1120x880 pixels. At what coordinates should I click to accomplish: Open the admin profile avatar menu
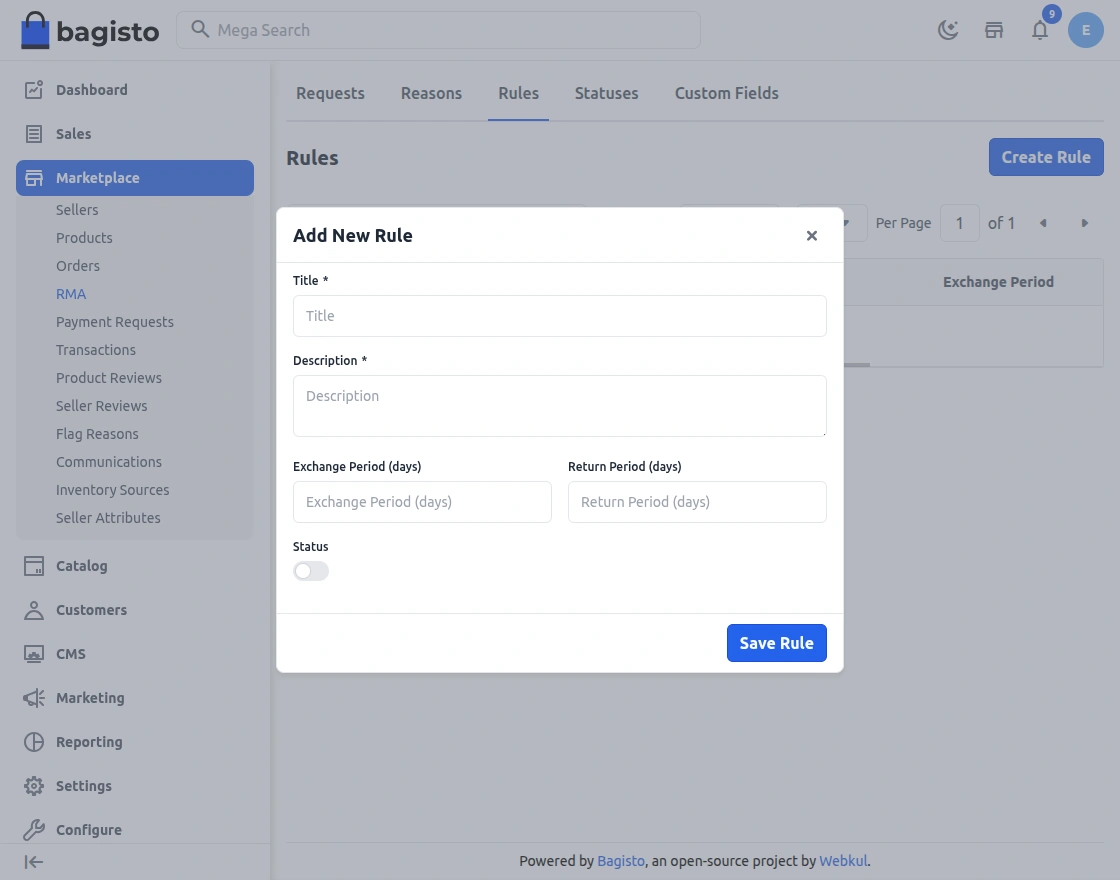[1086, 30]
